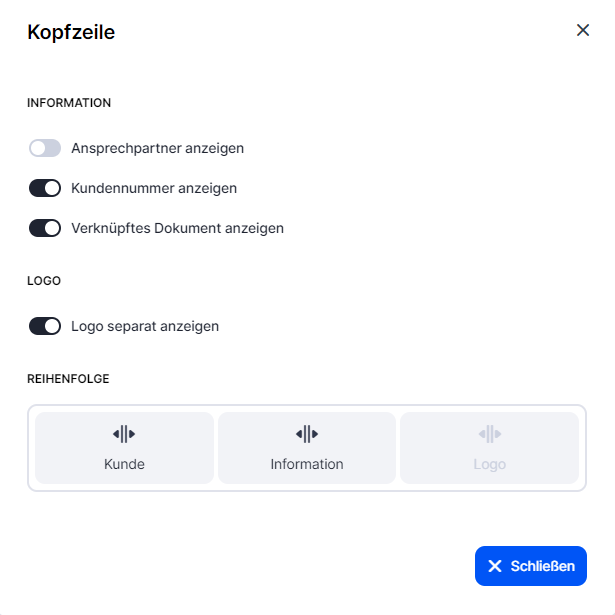
Task: Click the Verknüpftes Dokument anzeigen label
Action: click(178, 228)
